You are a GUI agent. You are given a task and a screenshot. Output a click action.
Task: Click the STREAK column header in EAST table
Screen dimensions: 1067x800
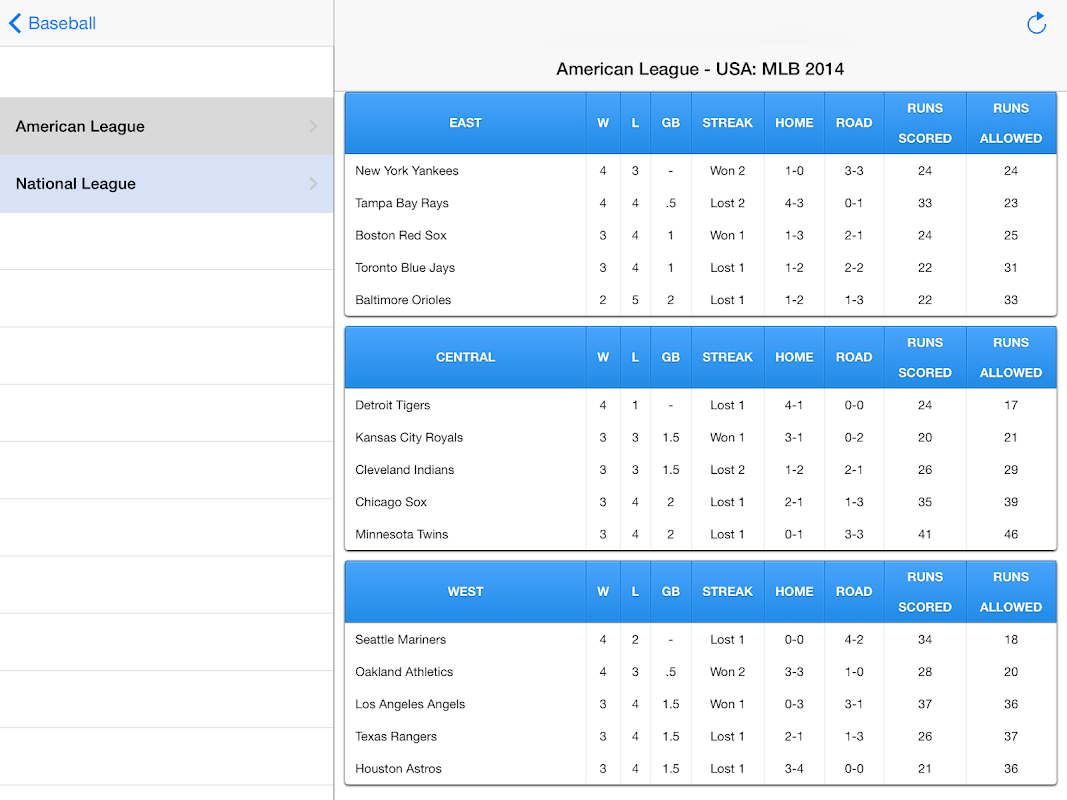click(x=727, y=123)
